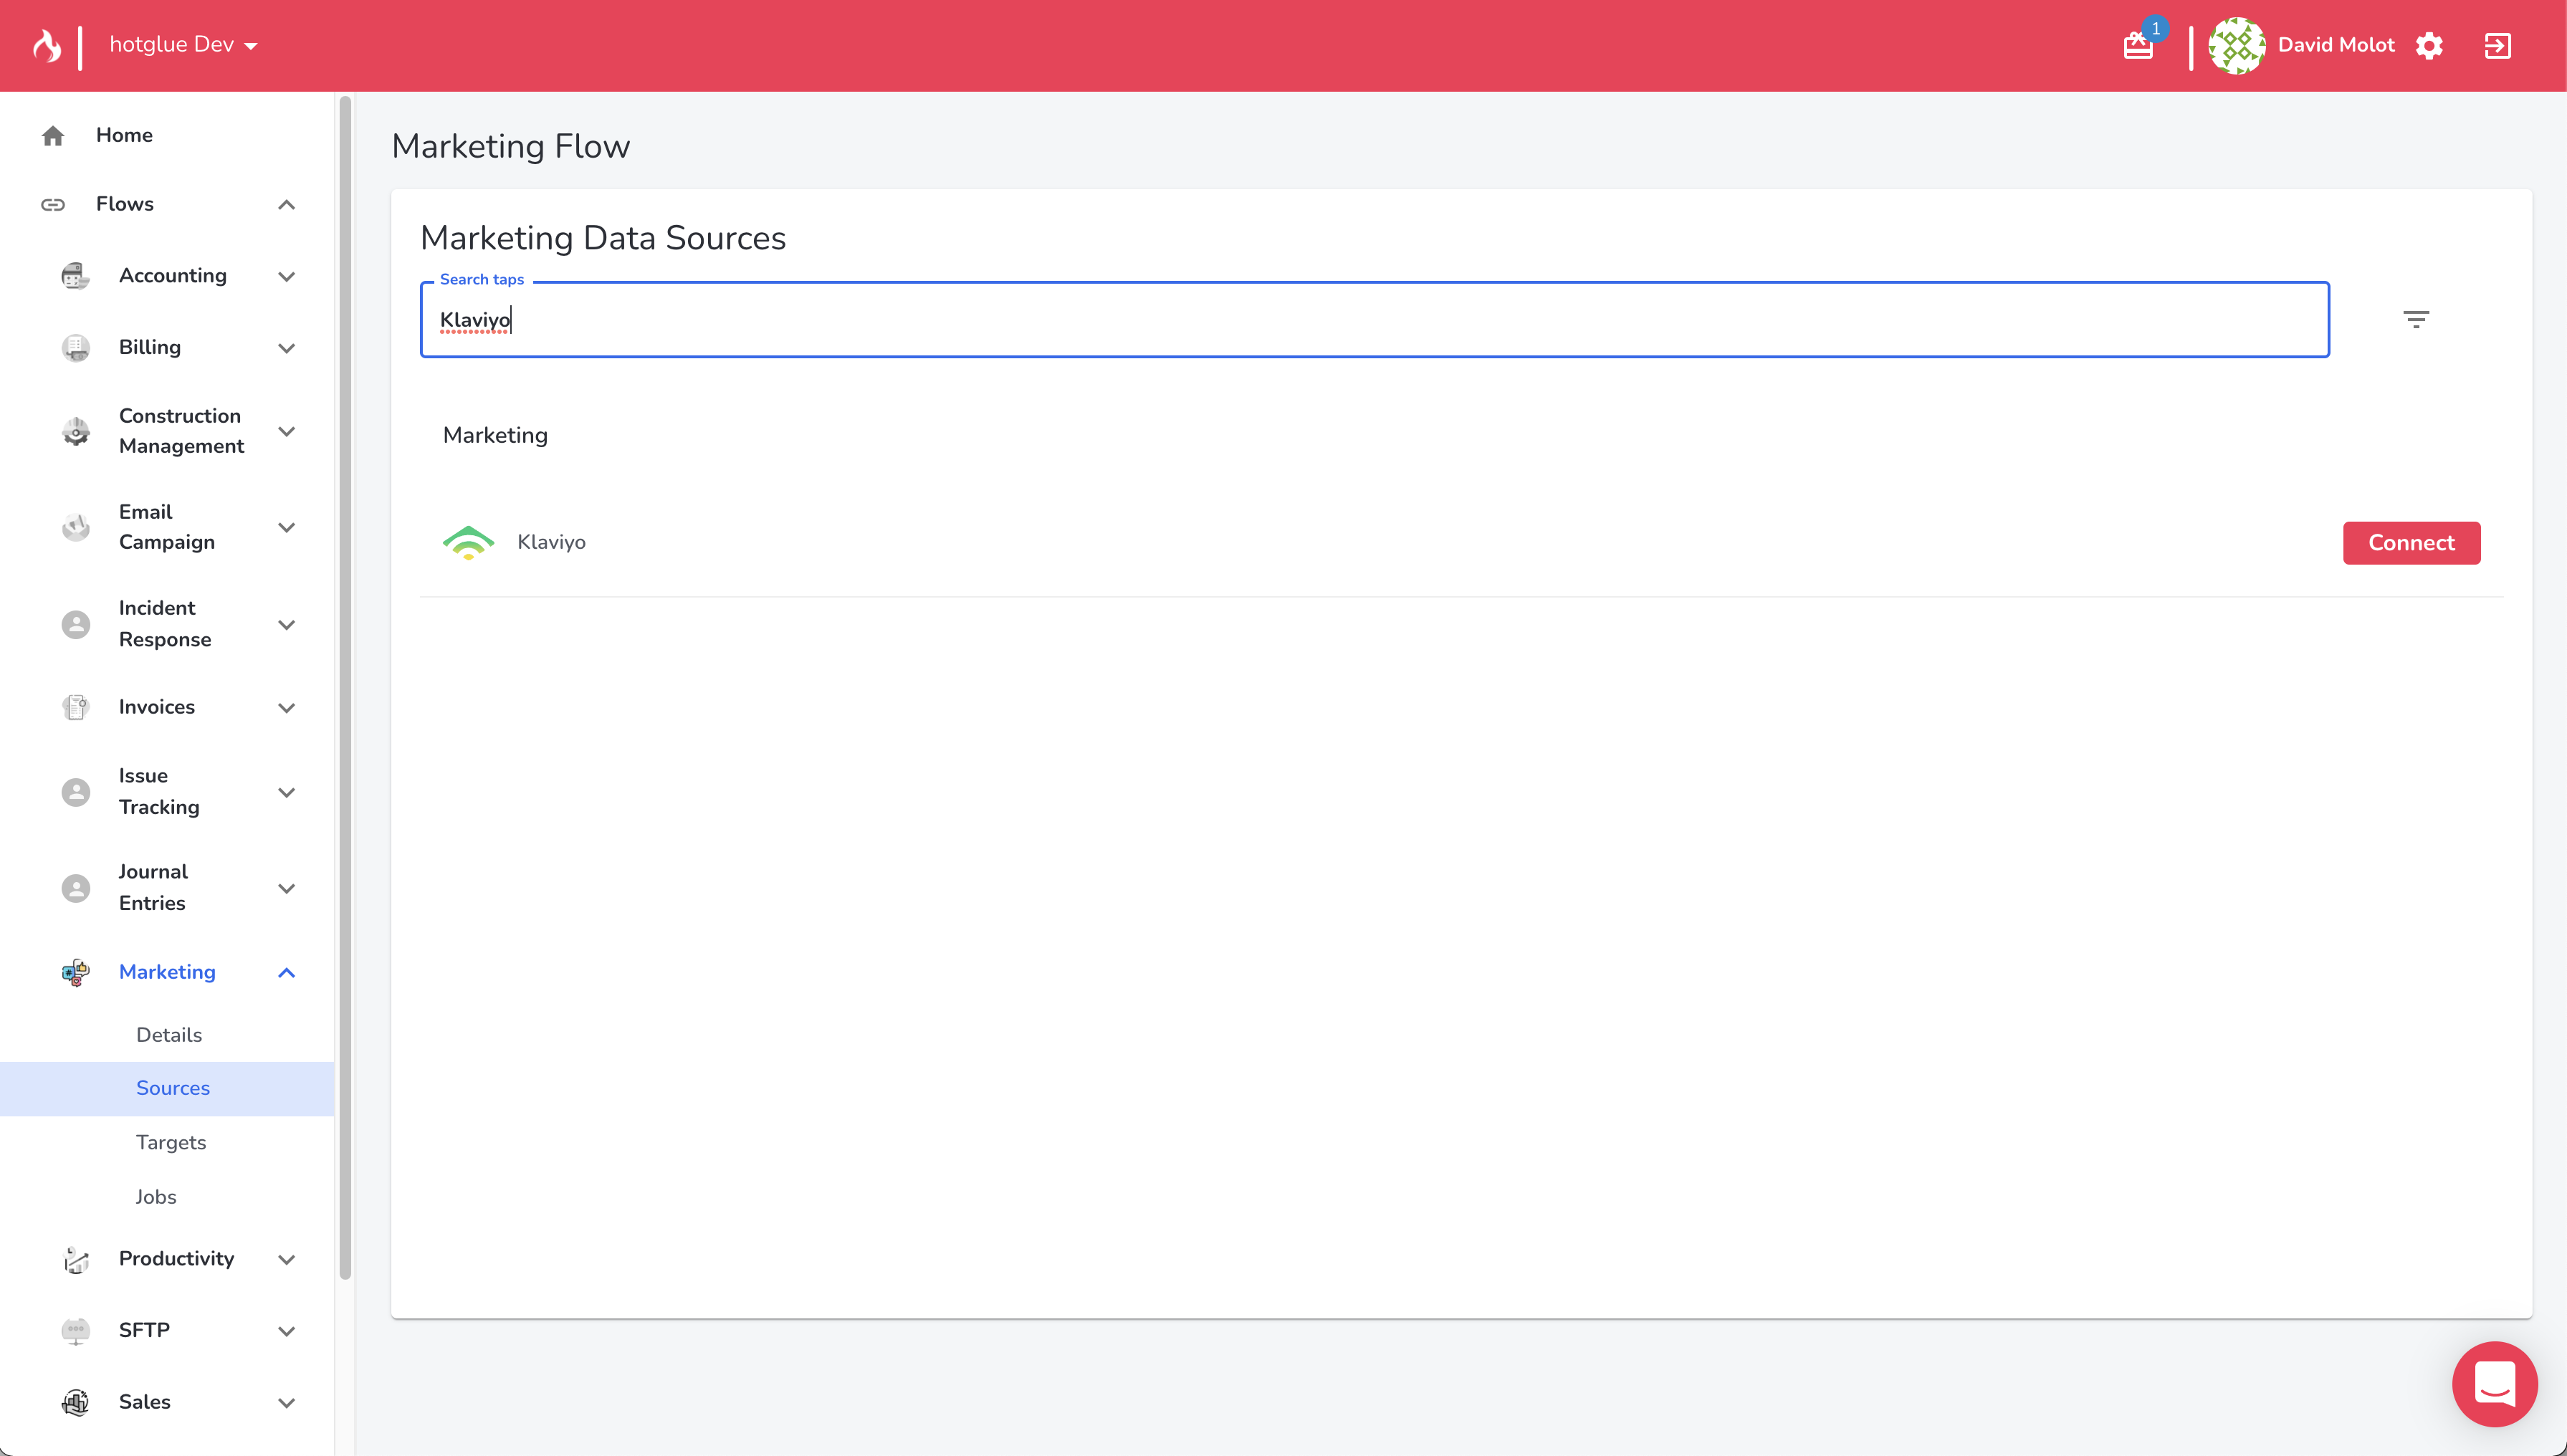Select the Sources sidebar item
The image size is (2567, 1456).
coord(167,1088)
